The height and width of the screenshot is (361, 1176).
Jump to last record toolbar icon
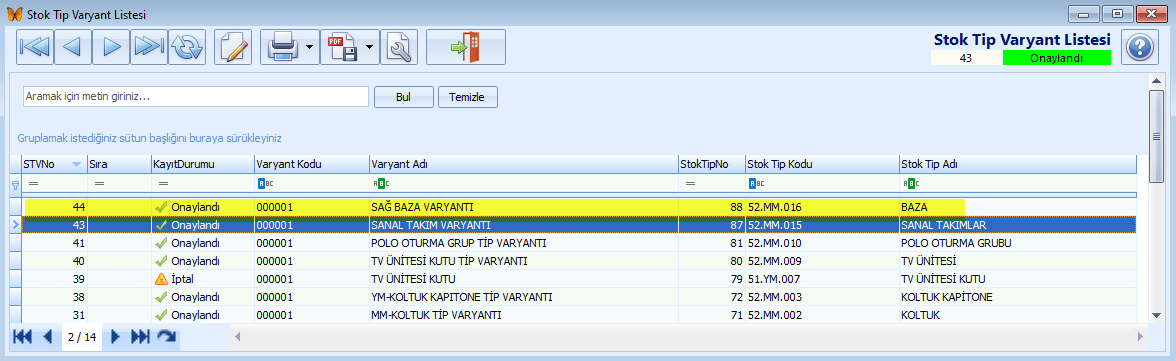pyautogui.click(x=148, y=47)
